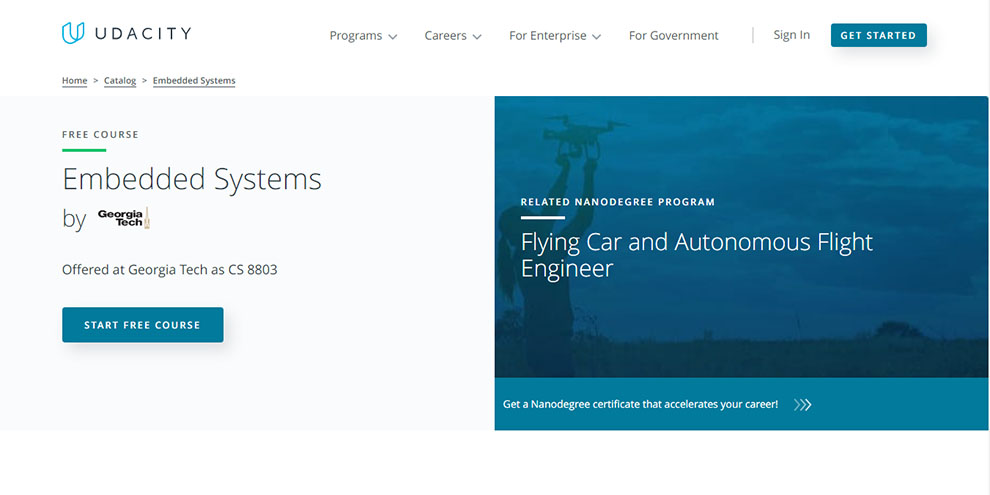The height and width of the screenshot is (495, 990).
Task: Click the GET STARTED button
Action: (878, 35)
